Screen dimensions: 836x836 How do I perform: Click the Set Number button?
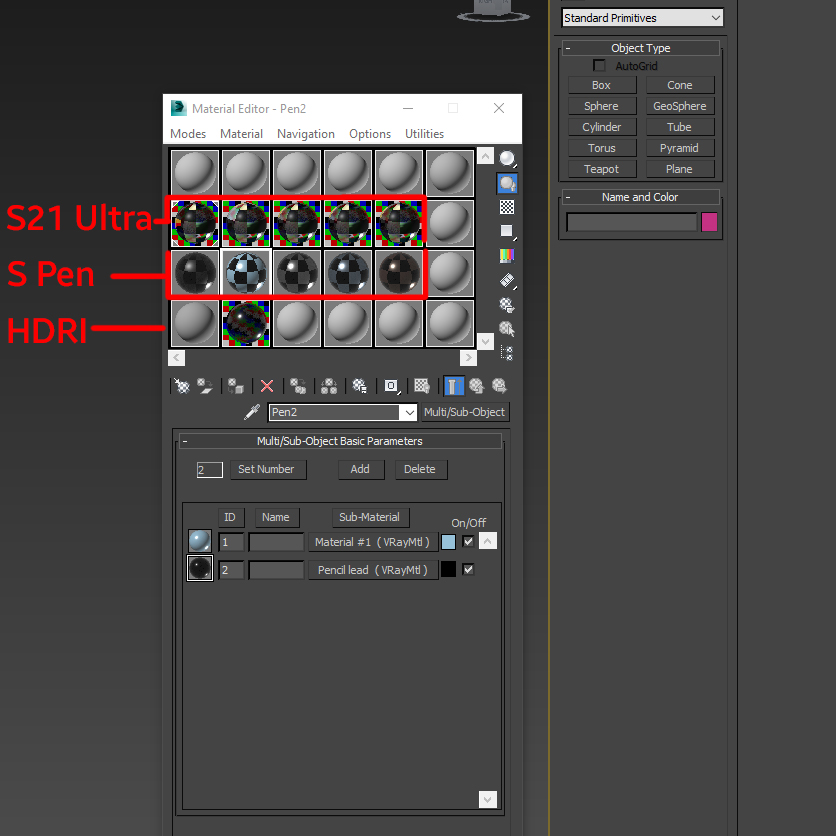pos(268,470)
